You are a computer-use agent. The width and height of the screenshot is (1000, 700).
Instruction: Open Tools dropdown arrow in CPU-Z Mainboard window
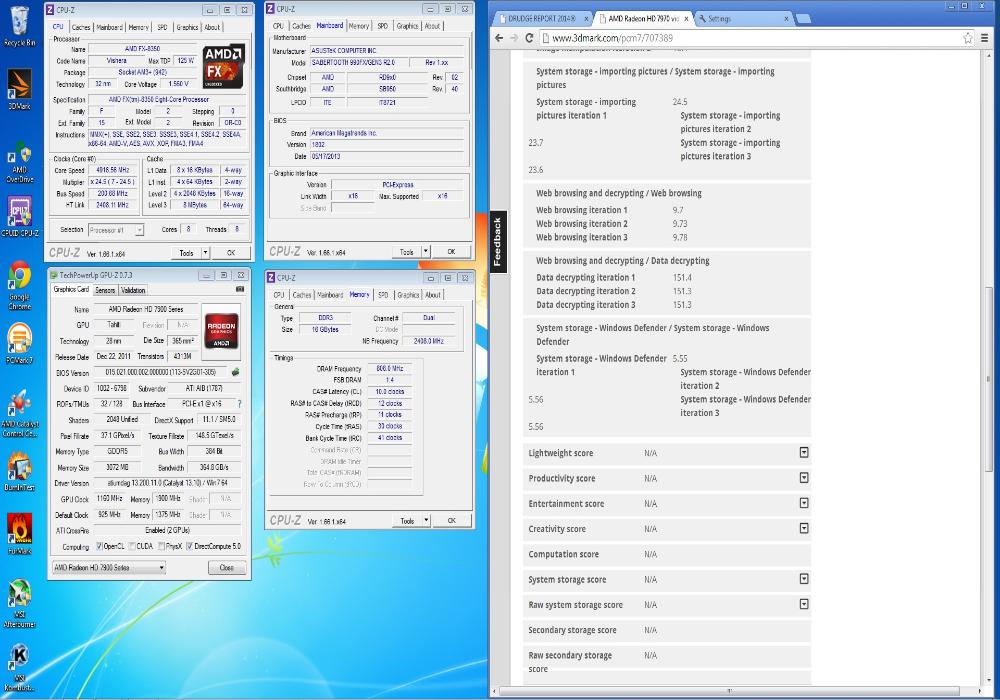click(425, 251)
